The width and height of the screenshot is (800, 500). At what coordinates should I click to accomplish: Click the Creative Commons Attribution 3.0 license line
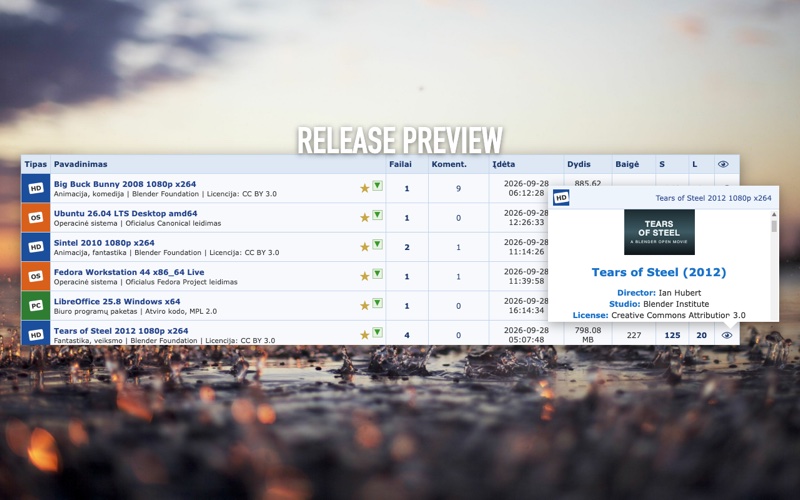pyautogui.click(x=659, y=315)
